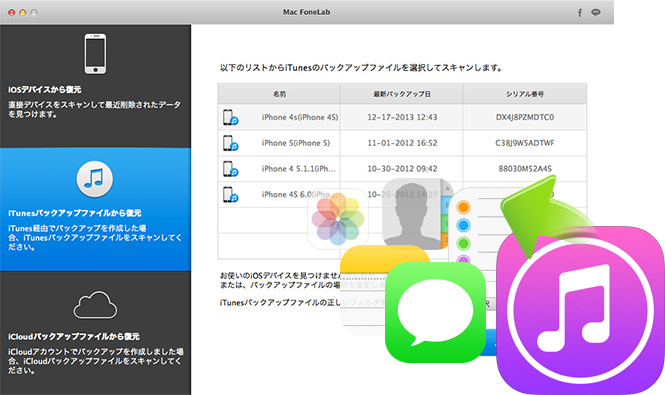Click the macOS minimize window button
Image resolution: width=665 pixels, height=395 pixels.
(x=23, y=13)
